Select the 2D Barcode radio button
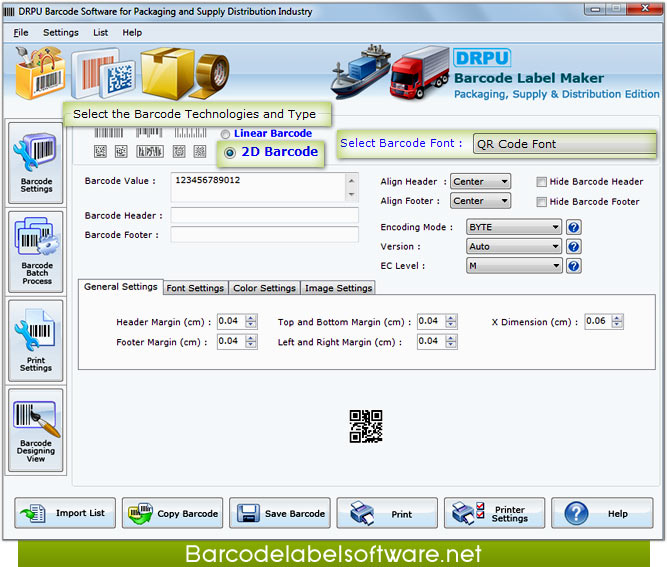 [230, 153]
